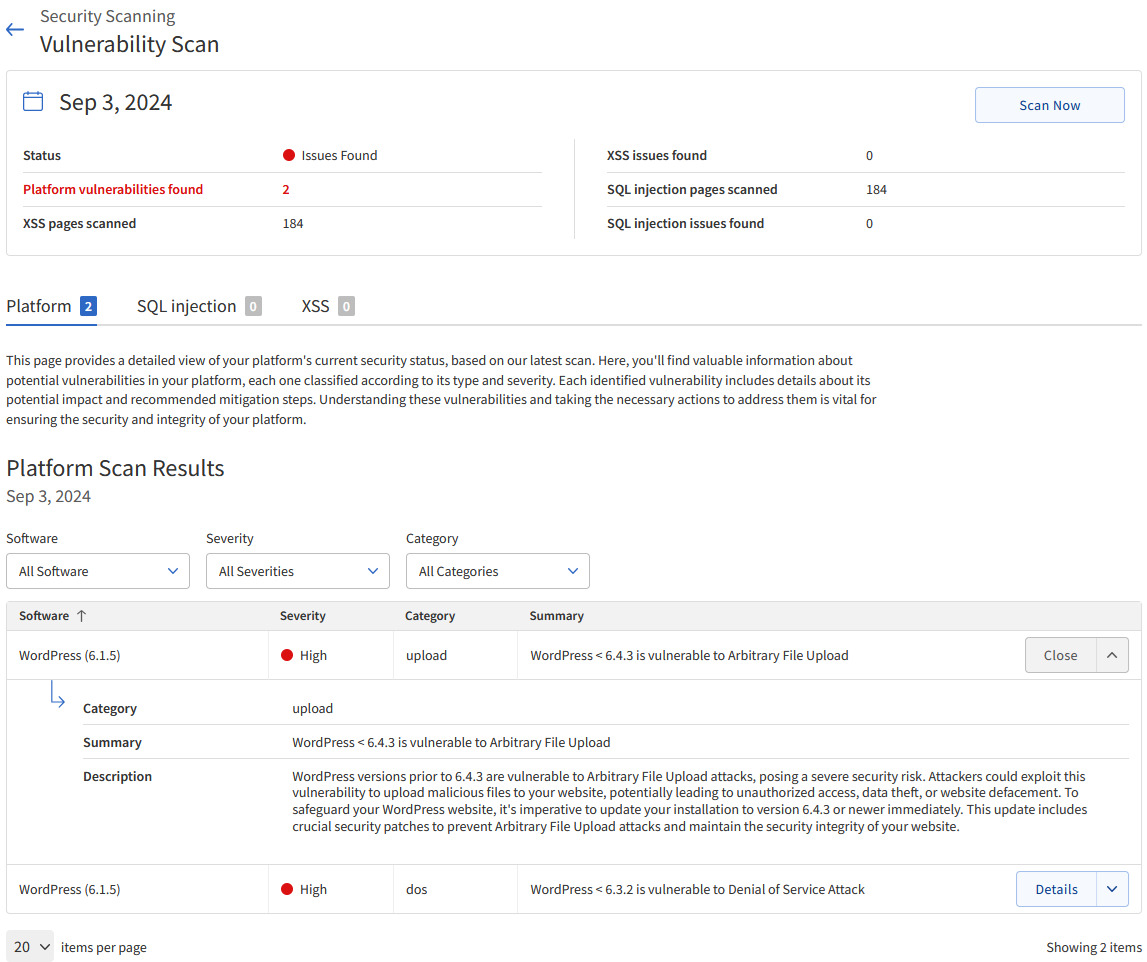This screenshot has height=962, width=1147.
Task: Click red severity dot in dos row
Action: [287, 890]
